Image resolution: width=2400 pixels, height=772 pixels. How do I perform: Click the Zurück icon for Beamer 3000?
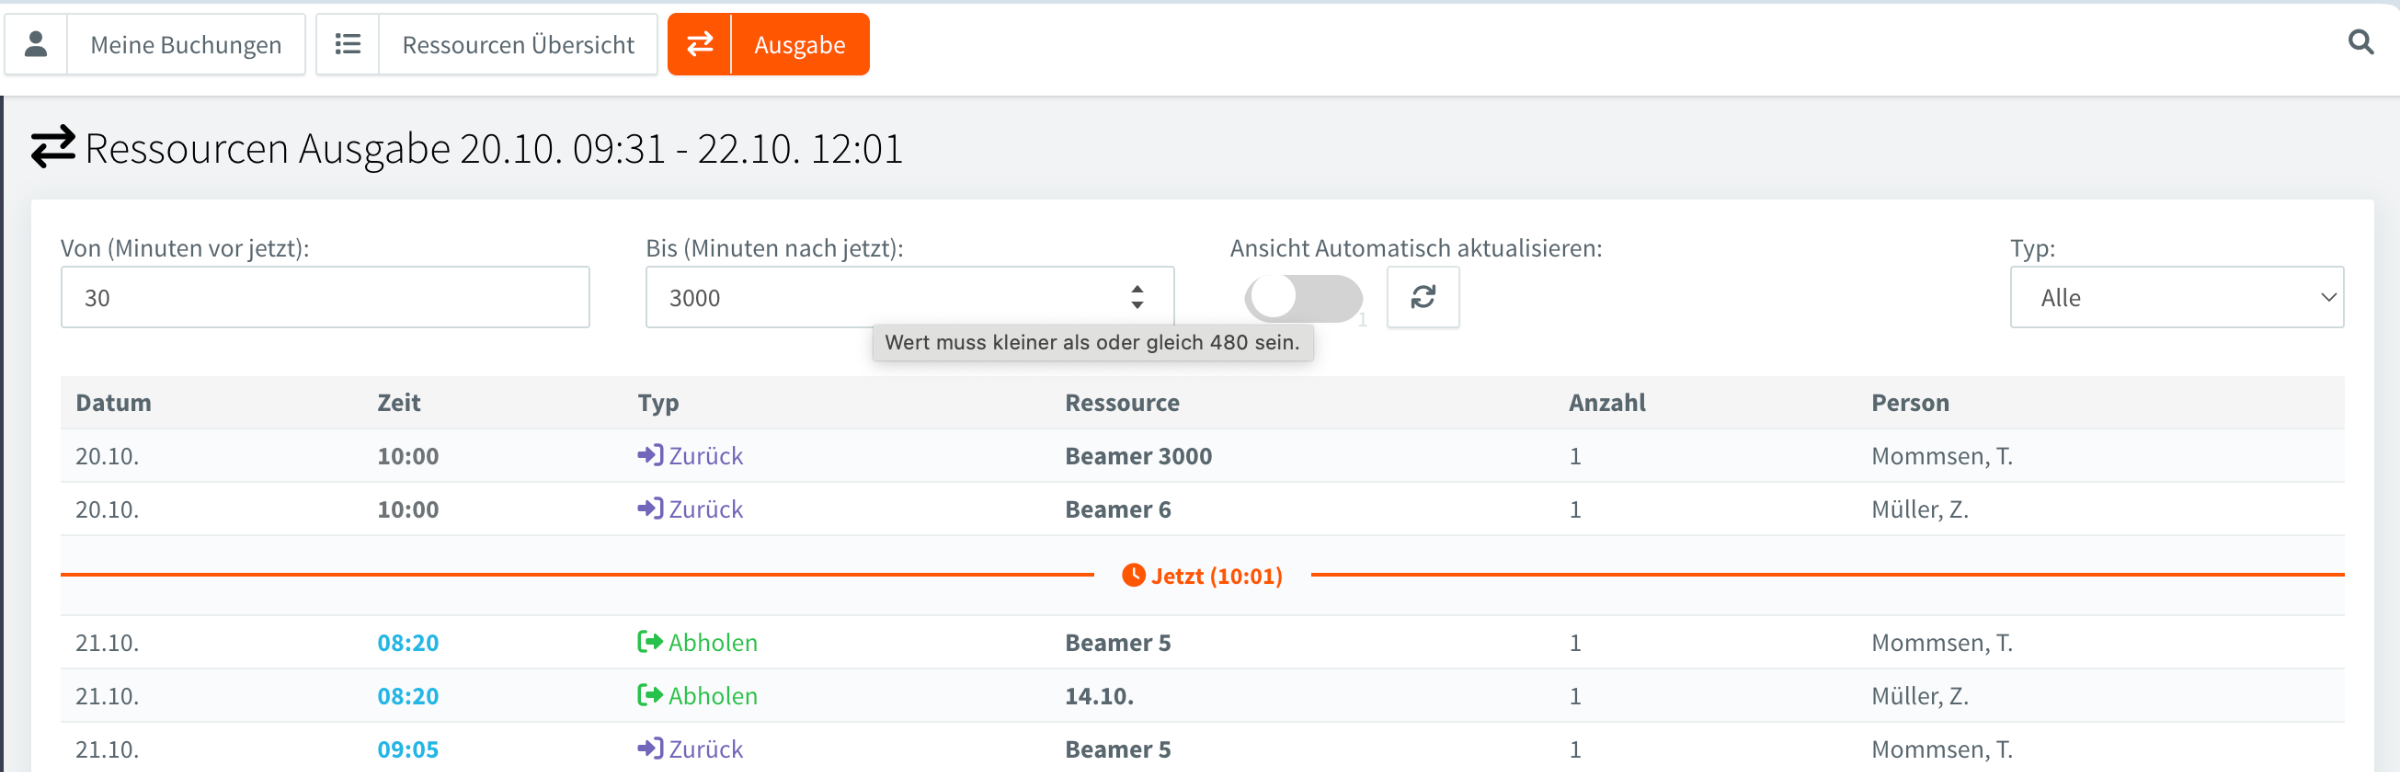pos(650,456)
